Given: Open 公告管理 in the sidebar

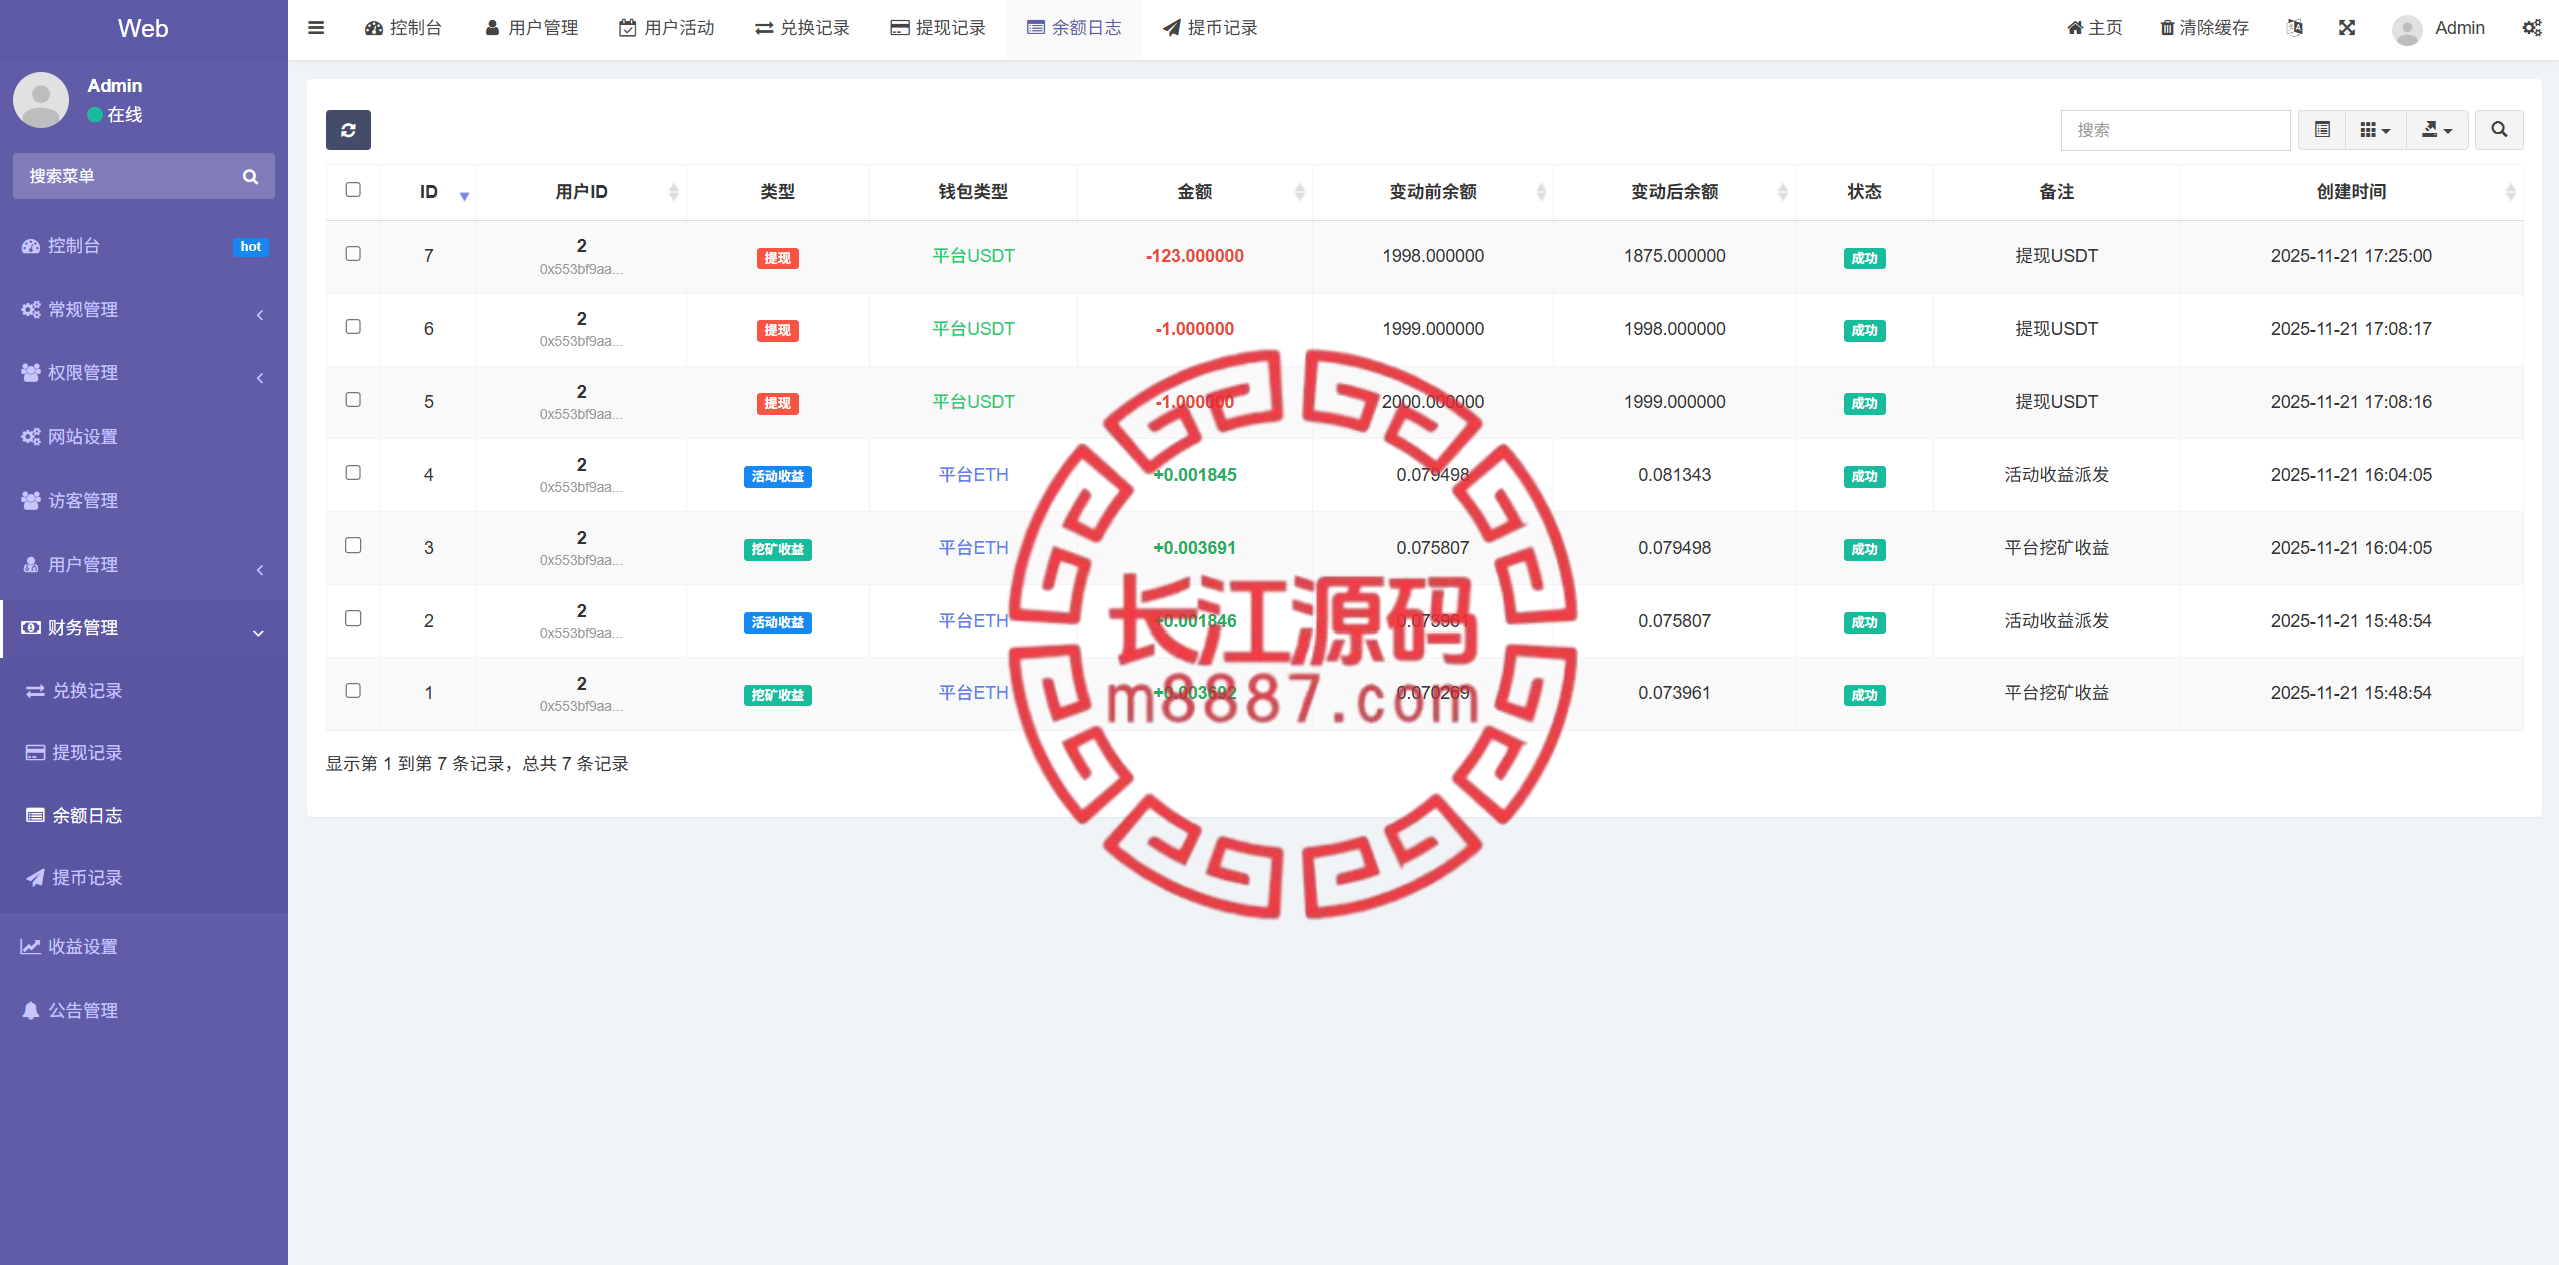Looking at the screenshot, I should 144,1011.
